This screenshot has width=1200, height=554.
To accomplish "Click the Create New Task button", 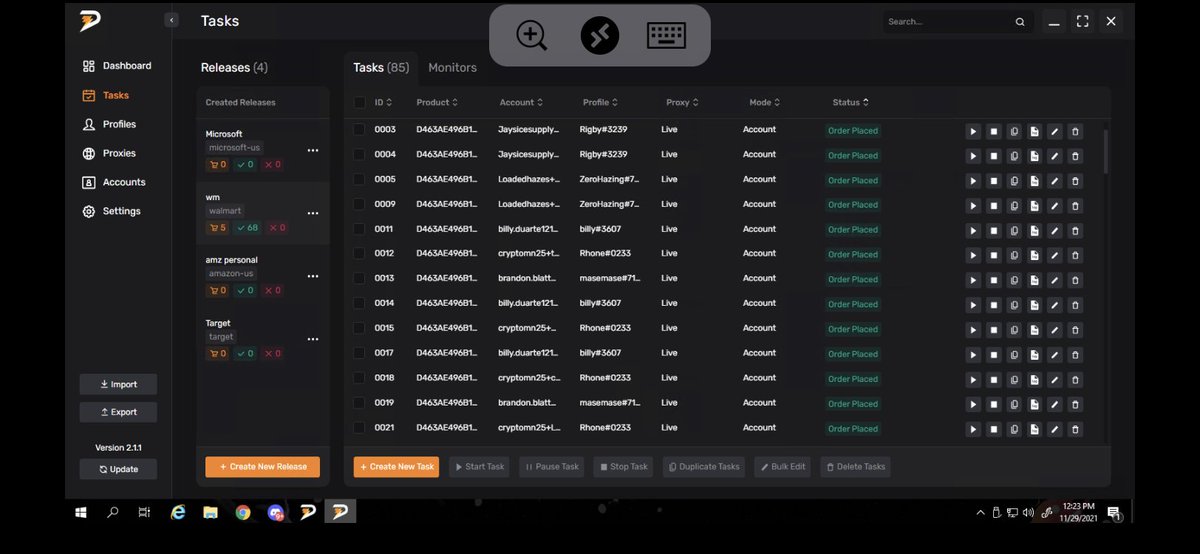I will coord(397,467).
